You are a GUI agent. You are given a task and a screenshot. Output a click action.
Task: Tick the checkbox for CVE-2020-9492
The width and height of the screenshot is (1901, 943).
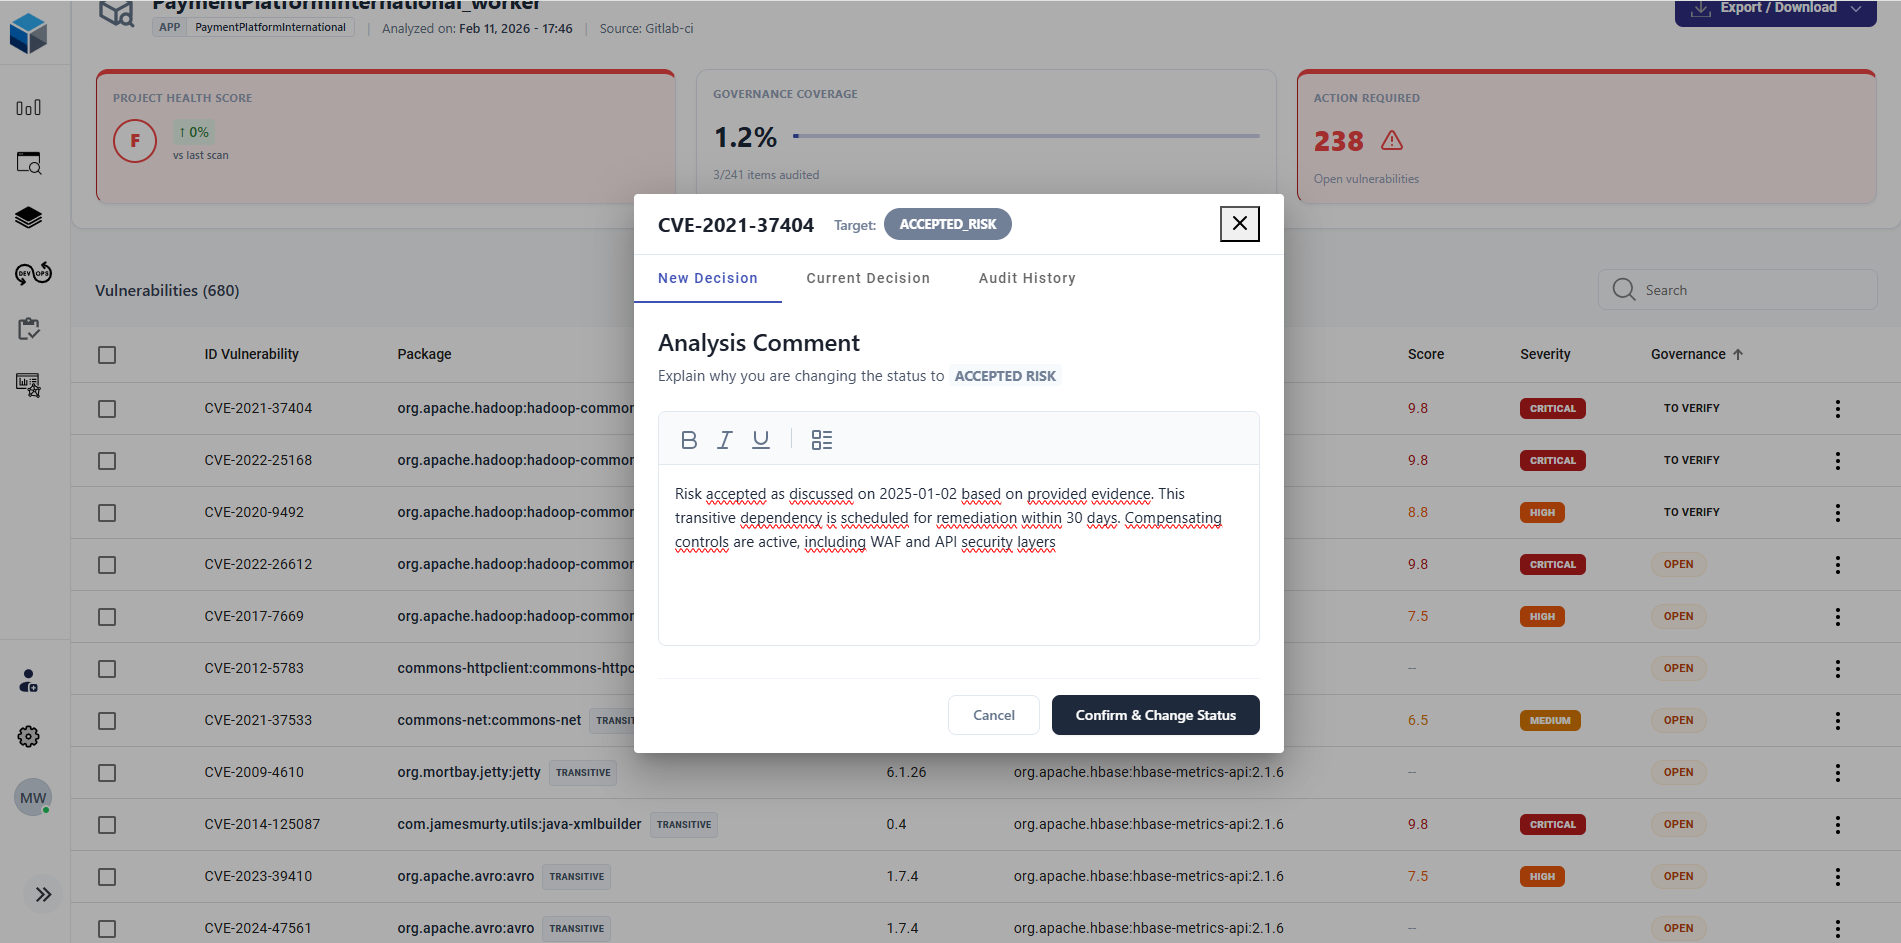(x=107, y=513)
